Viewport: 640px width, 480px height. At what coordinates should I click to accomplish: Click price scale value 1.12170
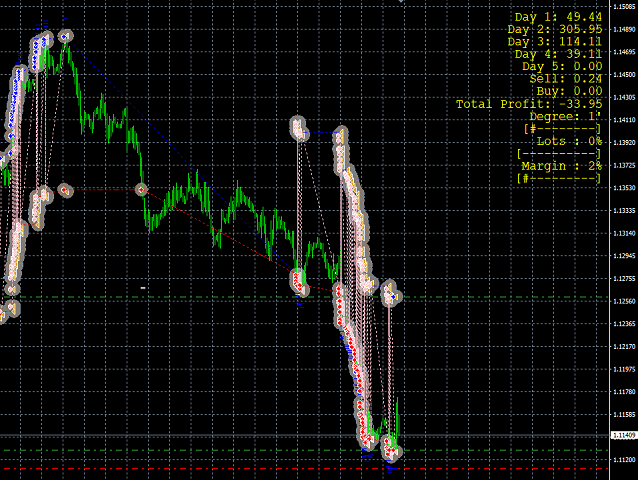pyautogui.click(x=624, y=347)
